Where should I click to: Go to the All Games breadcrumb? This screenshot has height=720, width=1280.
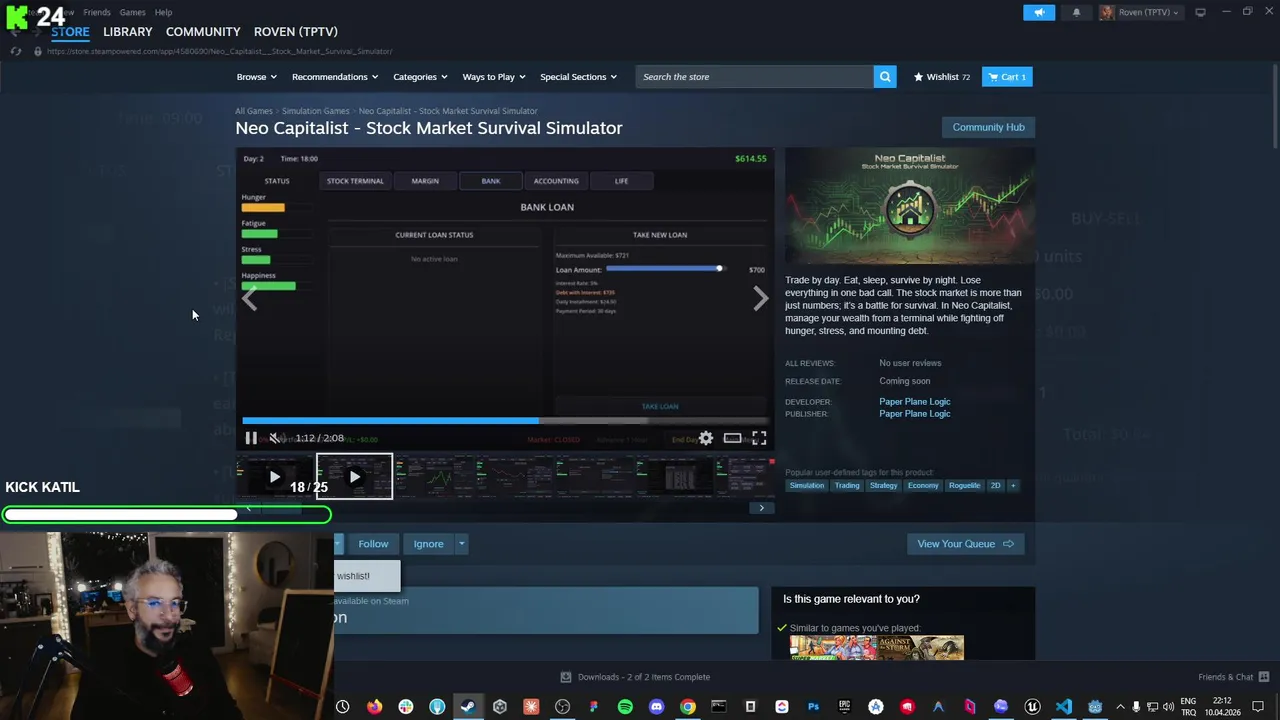point(254,111)
